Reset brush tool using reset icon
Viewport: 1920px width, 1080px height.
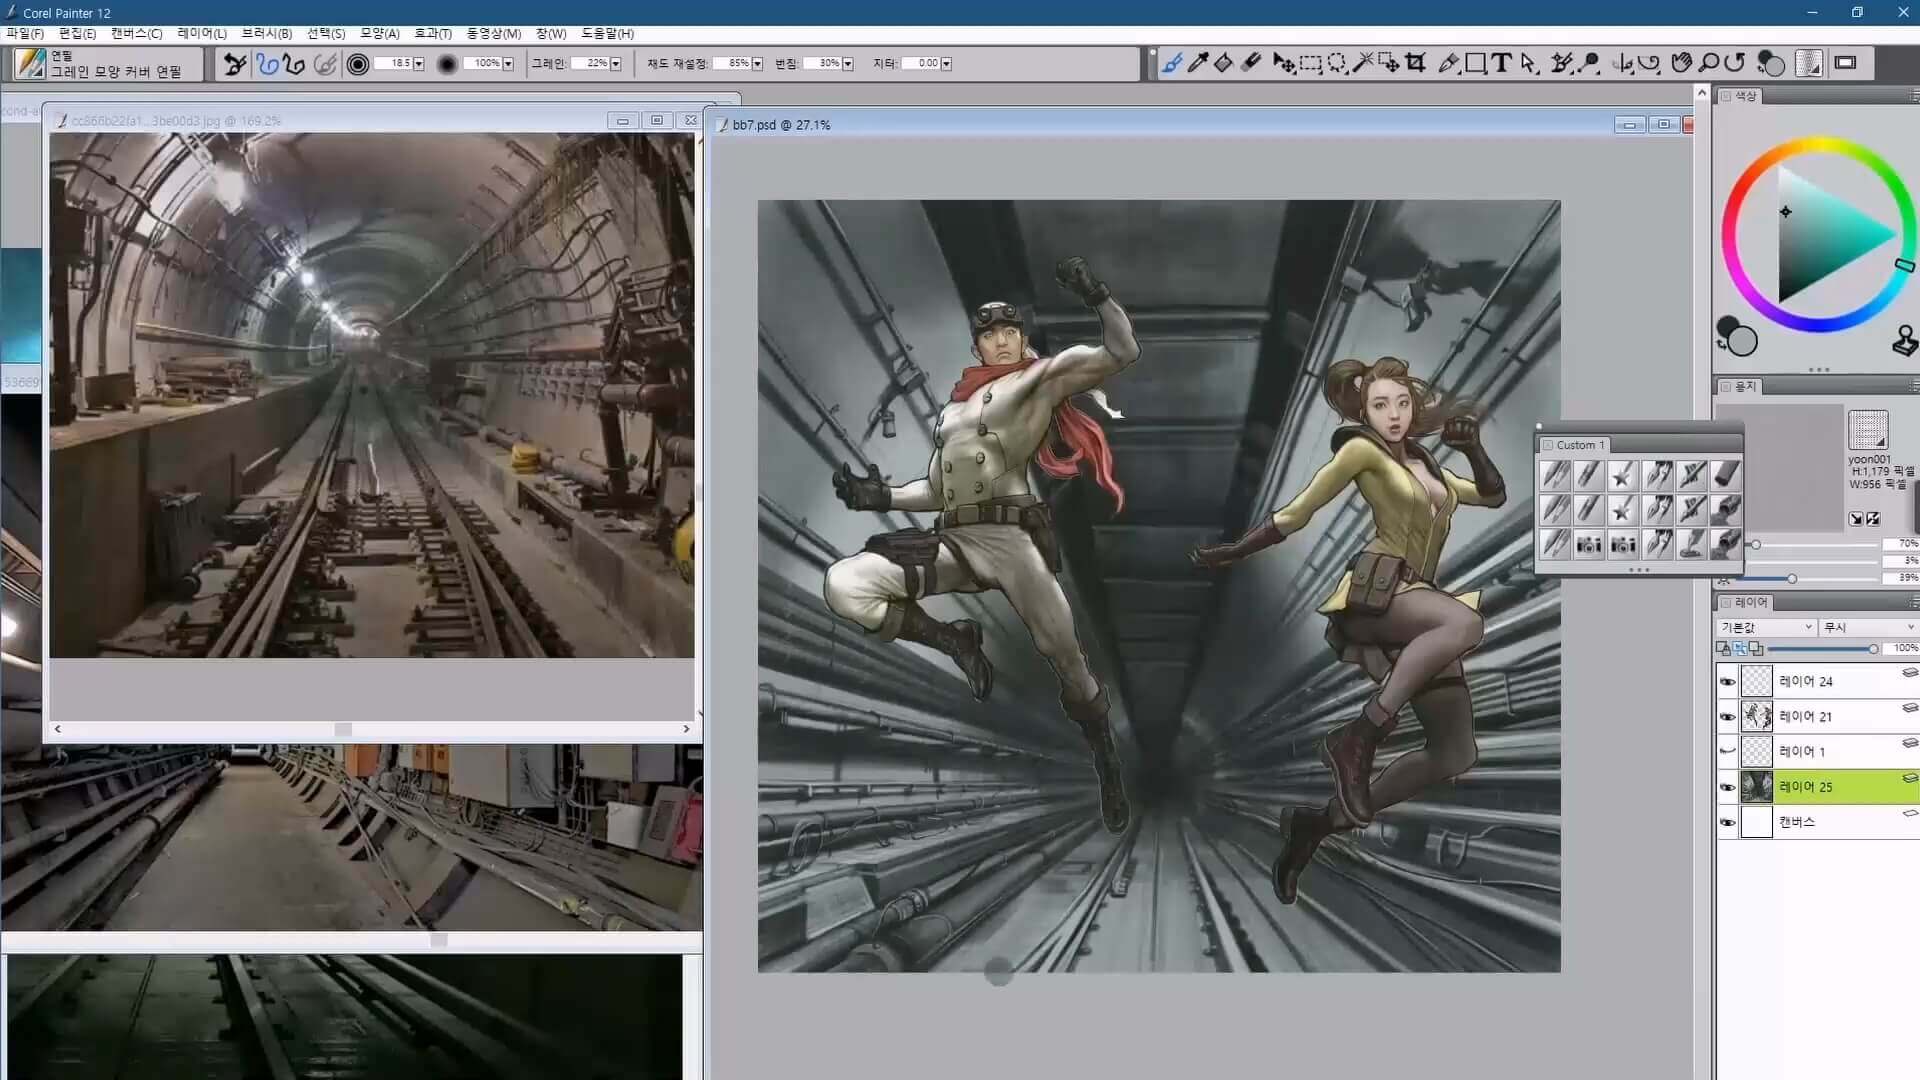[235, 64]
